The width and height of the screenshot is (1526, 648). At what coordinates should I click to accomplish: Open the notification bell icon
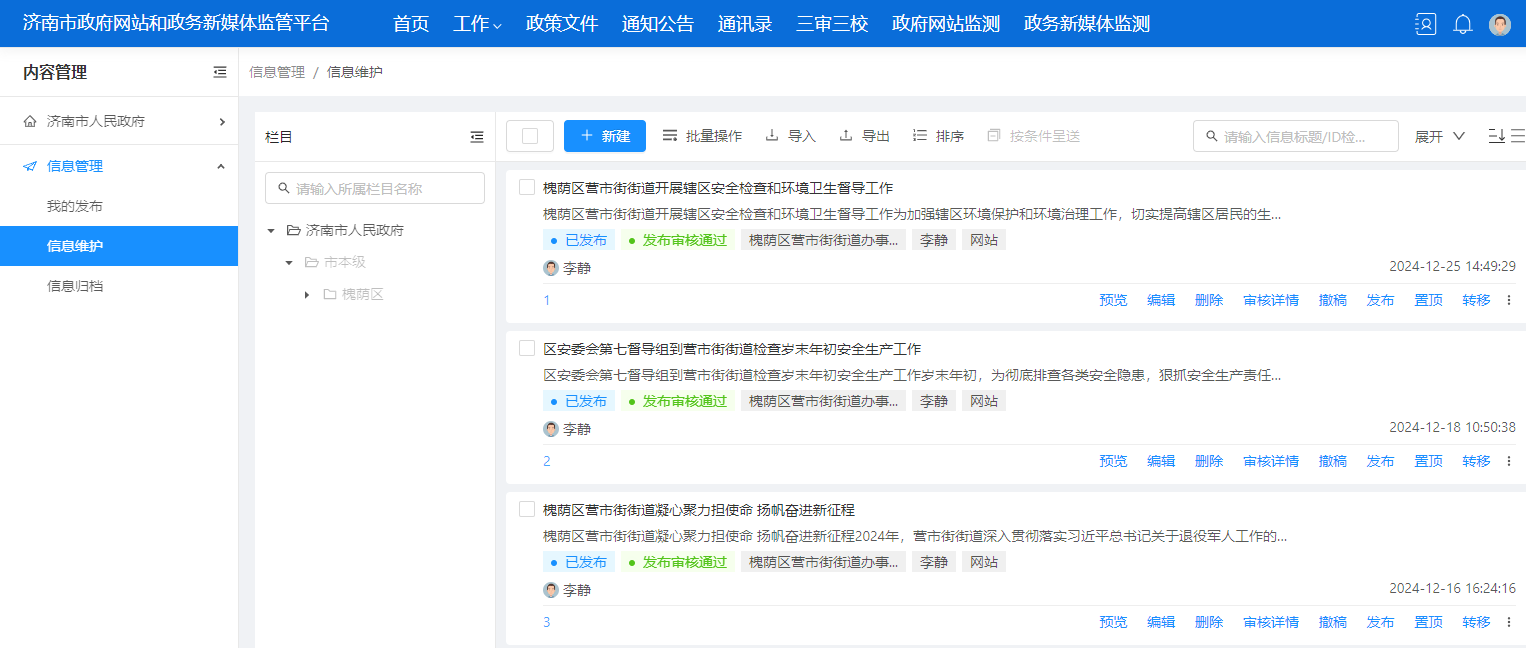pos(1463,25)
